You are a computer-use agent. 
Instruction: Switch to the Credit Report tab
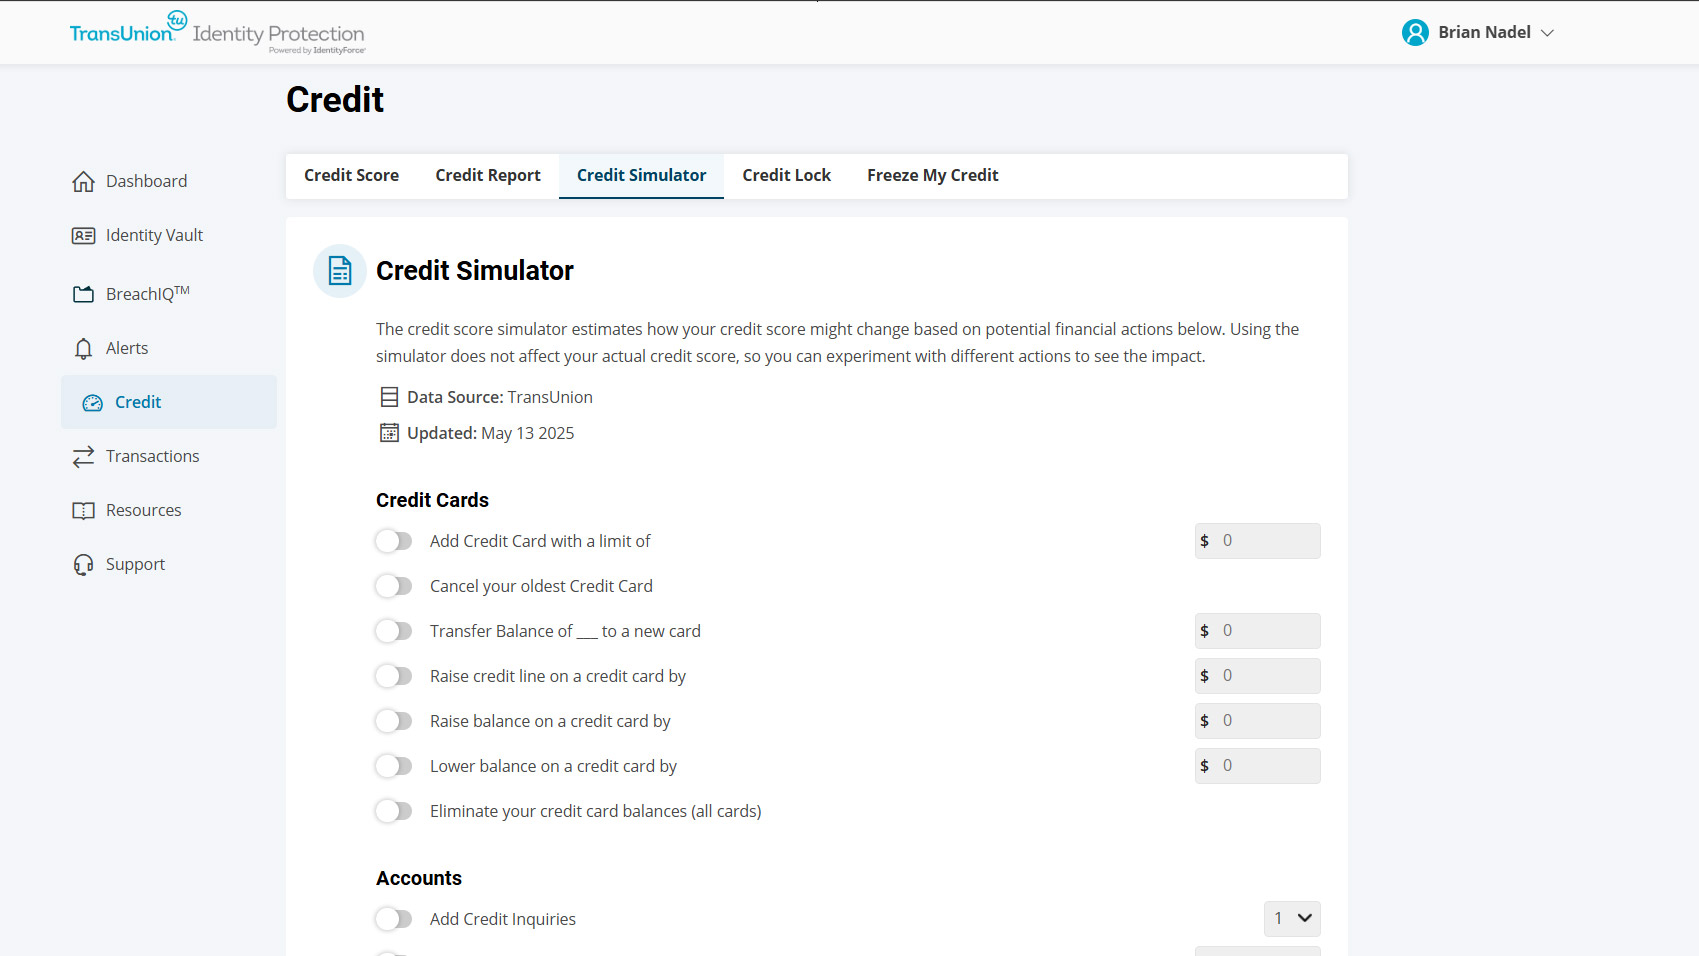coord(488,176)
